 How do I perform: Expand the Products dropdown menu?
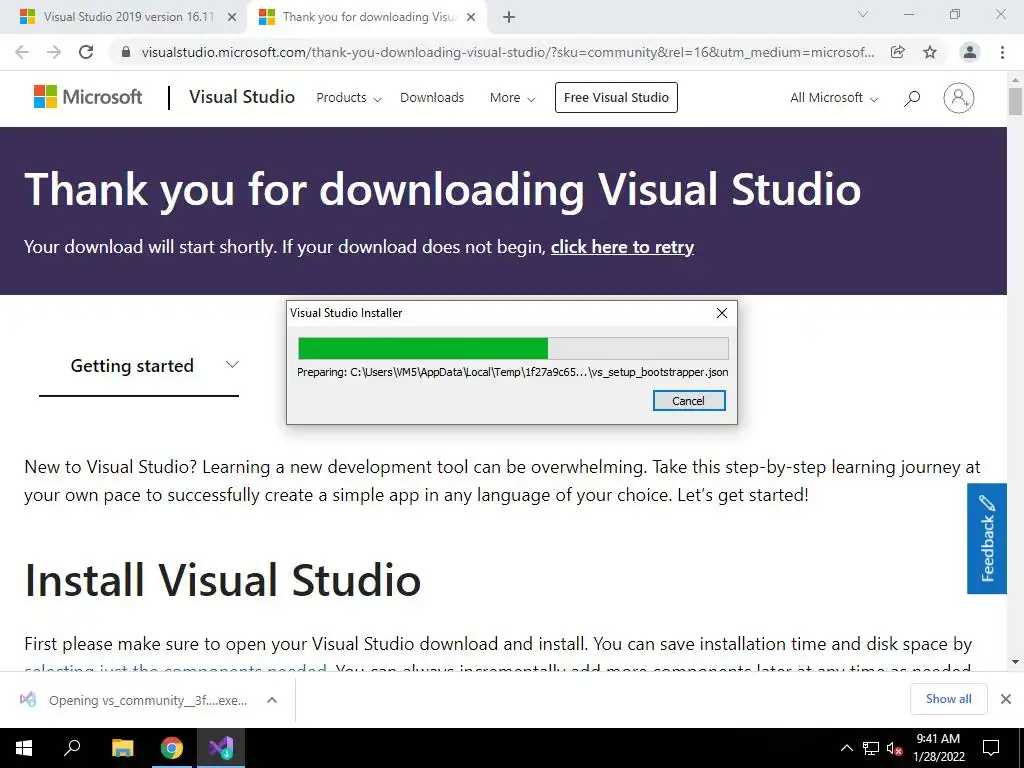[349, 98]
